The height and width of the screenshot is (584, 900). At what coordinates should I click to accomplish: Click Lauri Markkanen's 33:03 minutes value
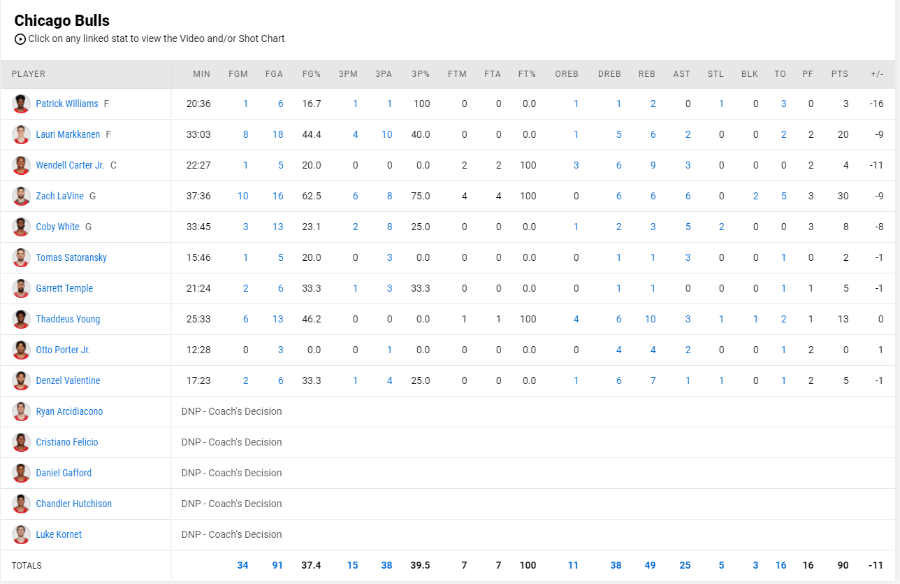click(x=198, y=134)
